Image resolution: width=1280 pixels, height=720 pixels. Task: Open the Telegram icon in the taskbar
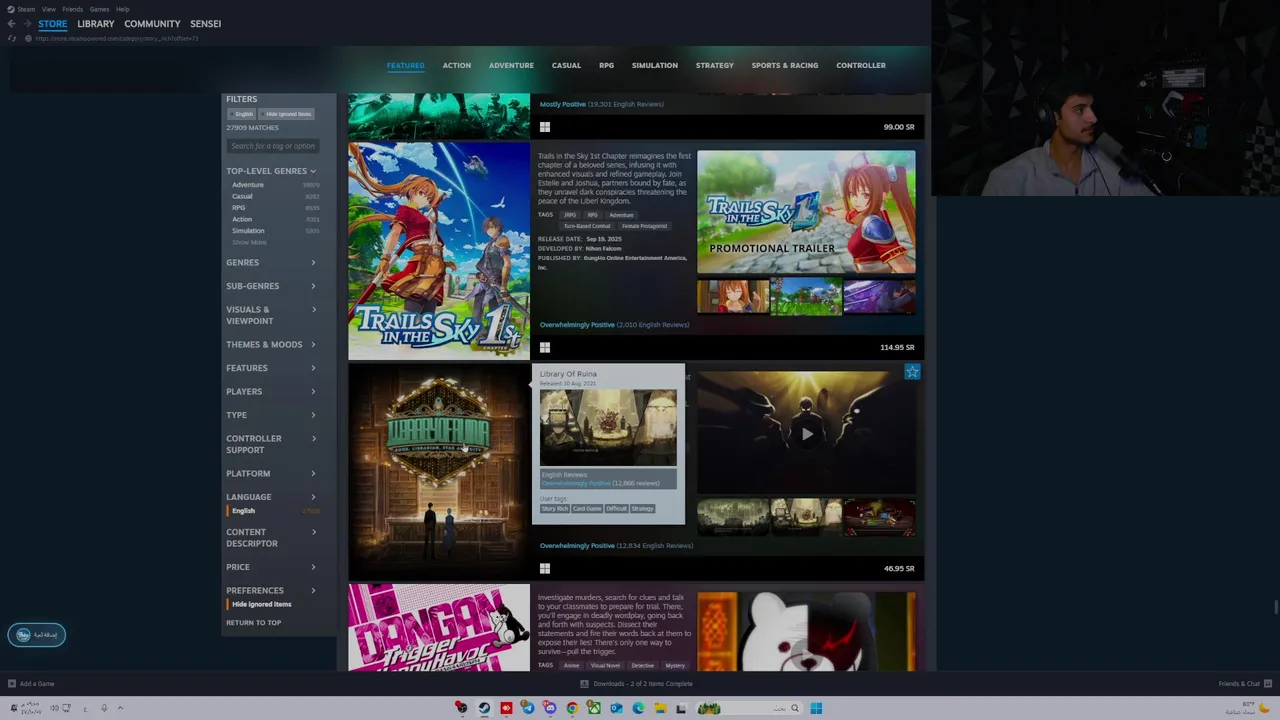[x=528, y=708]
